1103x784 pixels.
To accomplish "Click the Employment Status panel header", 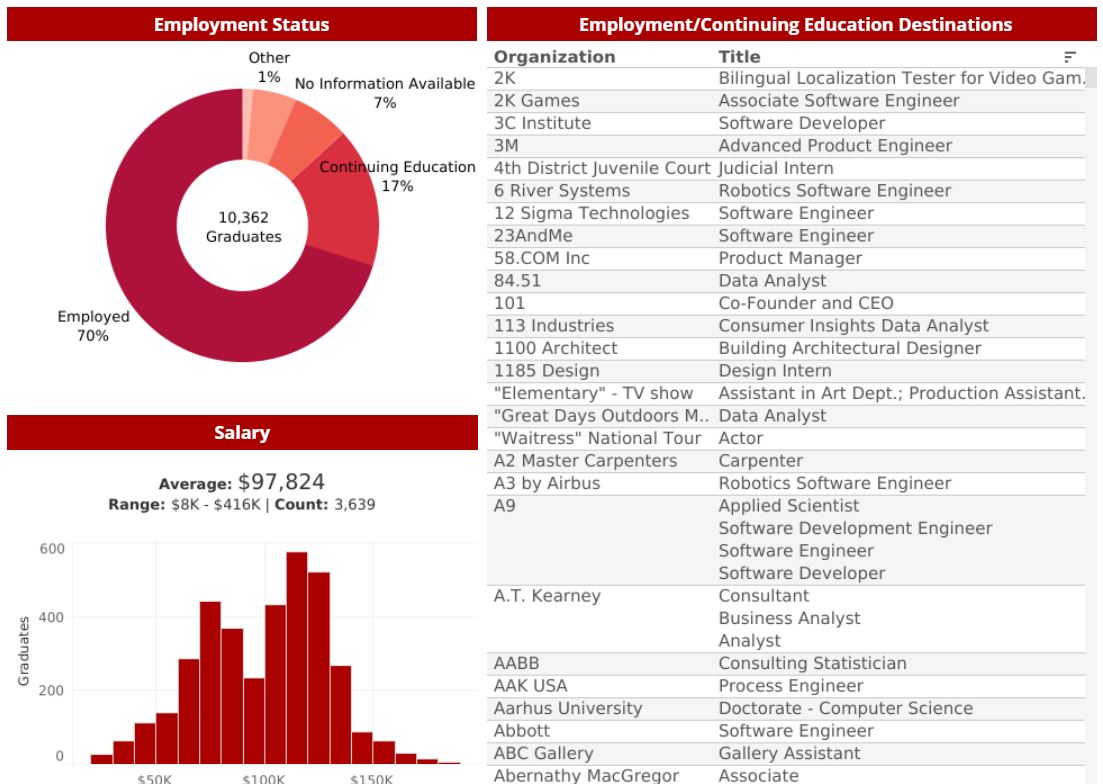I will (241, 24).
